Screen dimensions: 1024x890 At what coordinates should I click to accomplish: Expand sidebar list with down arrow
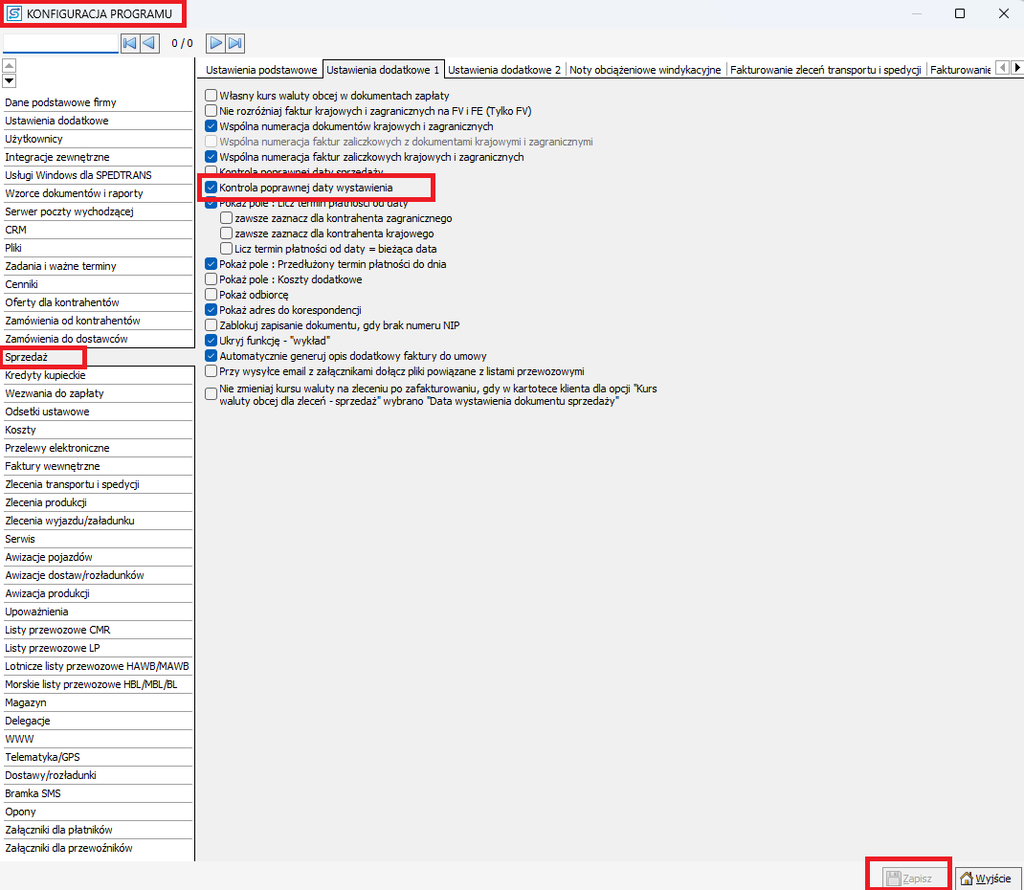pos(9,81)
